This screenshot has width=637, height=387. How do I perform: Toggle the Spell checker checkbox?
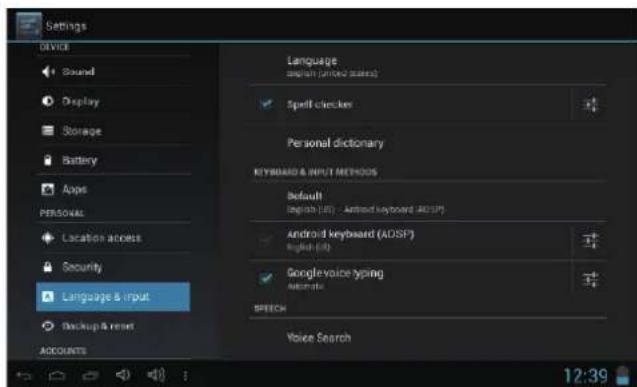point(266,104)
